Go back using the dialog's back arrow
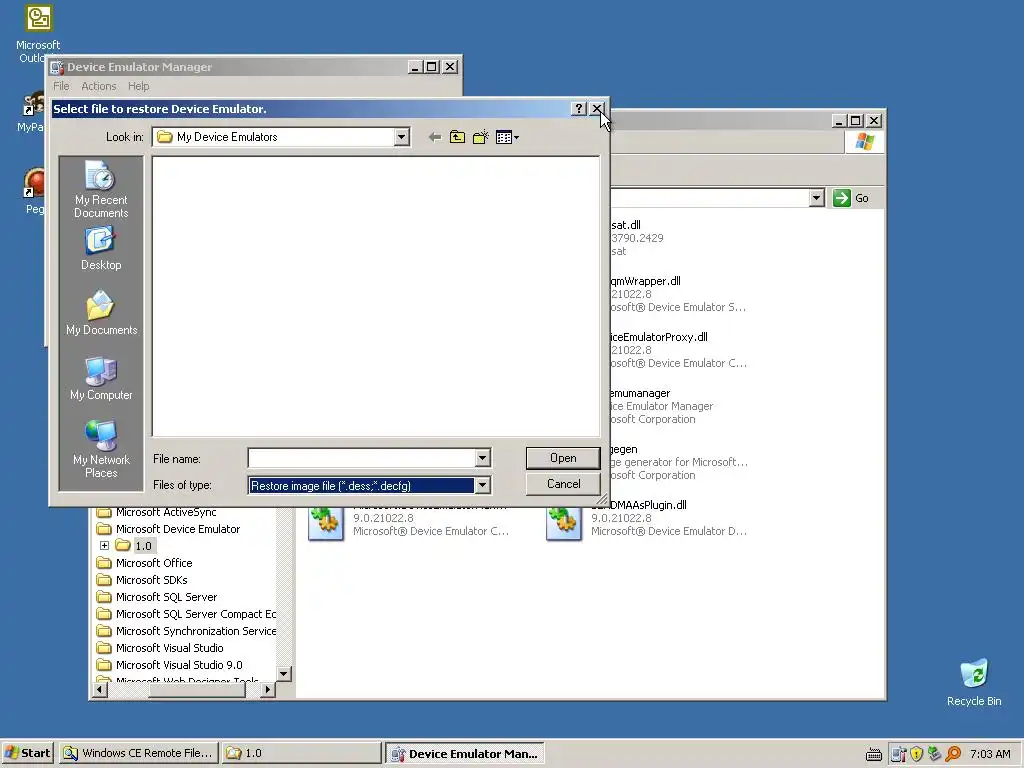The width and height of the screenshot is (1024, 768). pyautogui.click(x=434, y=137)
